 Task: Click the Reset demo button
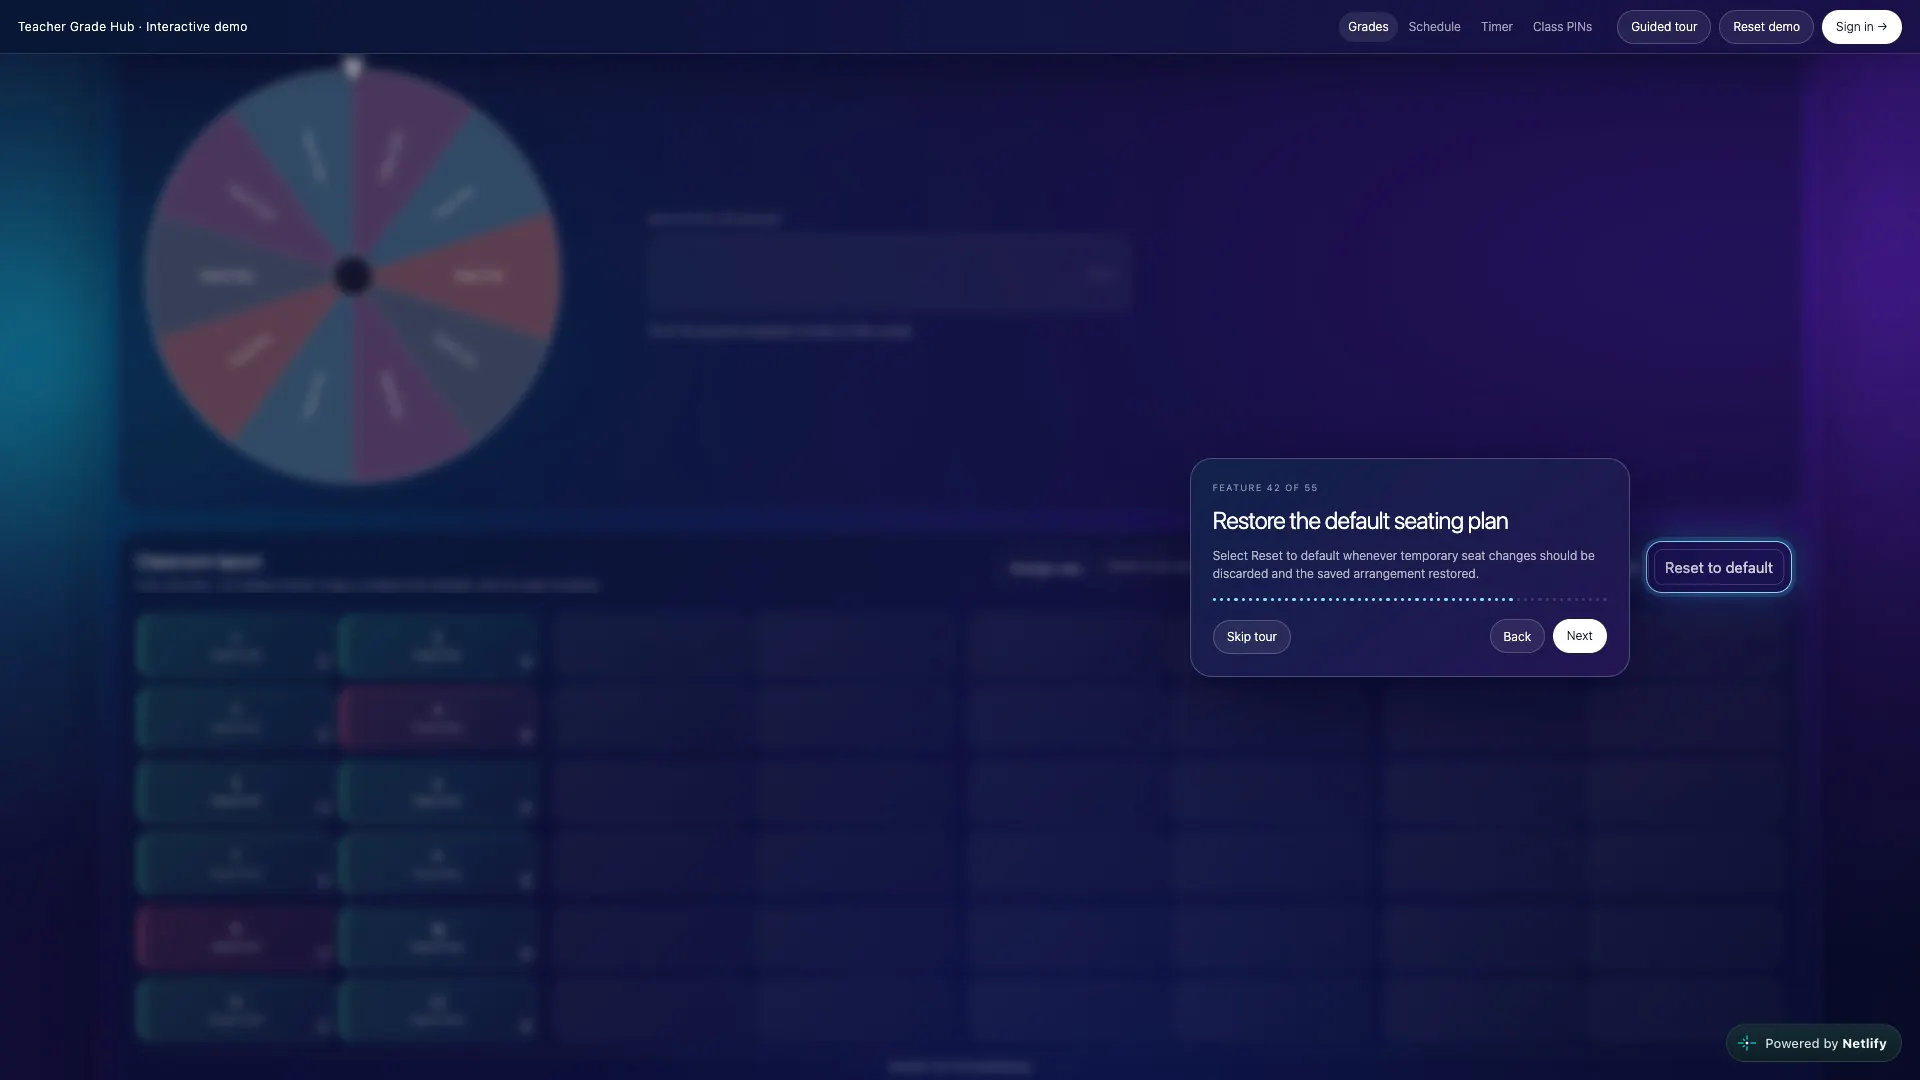coord(1765,27)
